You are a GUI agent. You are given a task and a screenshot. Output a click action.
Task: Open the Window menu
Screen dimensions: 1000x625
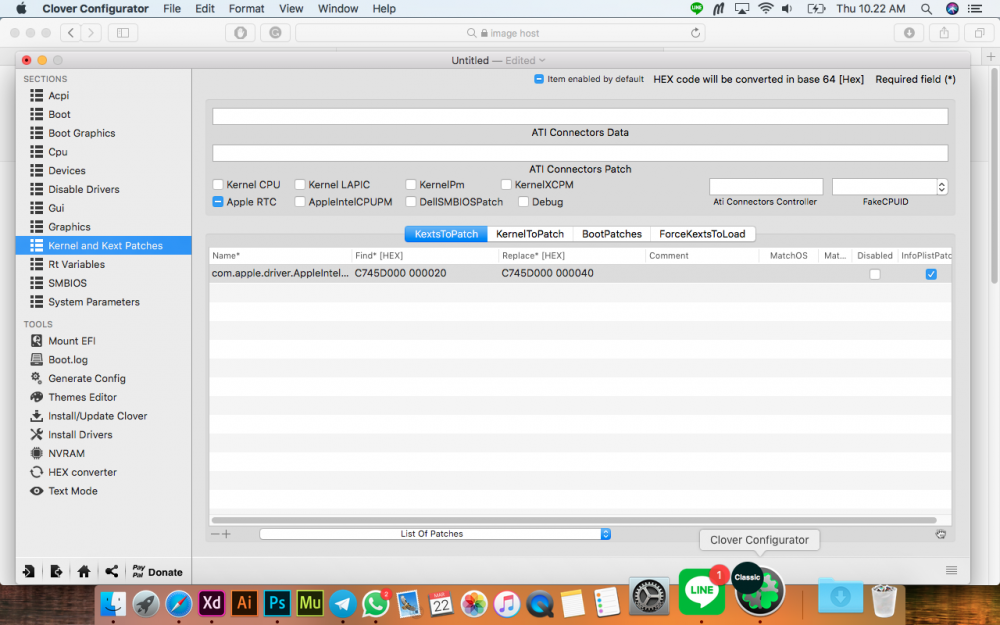pos(337,9)
